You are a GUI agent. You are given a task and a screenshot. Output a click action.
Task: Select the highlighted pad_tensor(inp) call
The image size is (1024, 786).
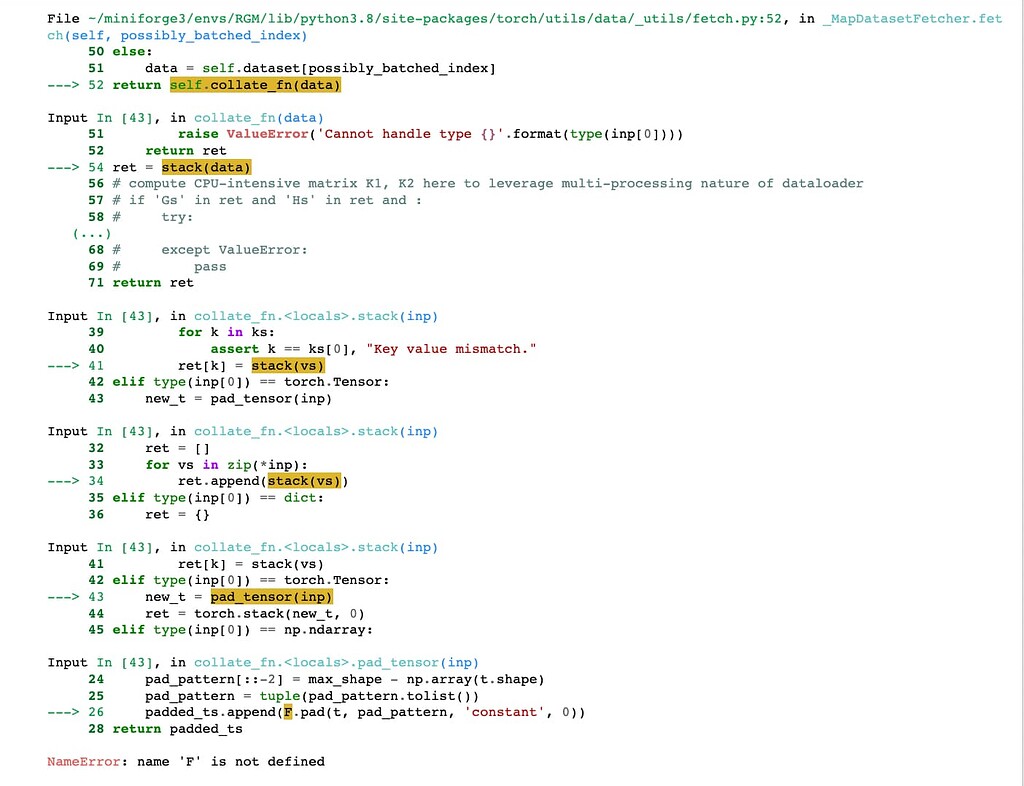coord(270,596)
